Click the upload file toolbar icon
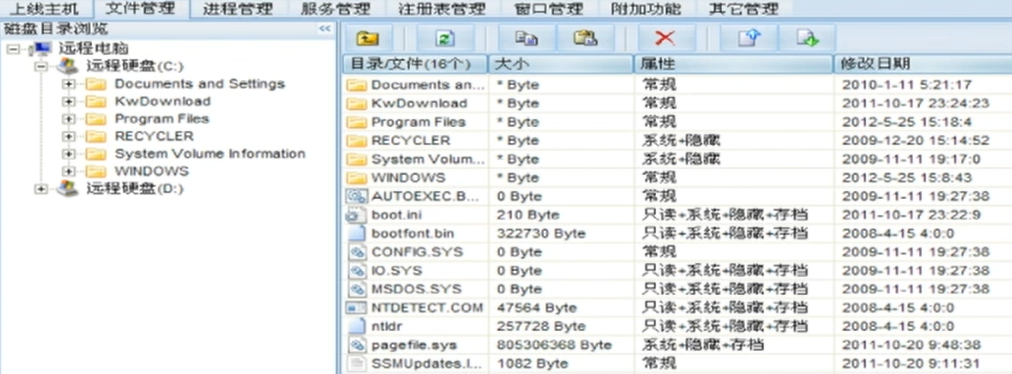The image size is (1012, 374). (x=749, y=38)
